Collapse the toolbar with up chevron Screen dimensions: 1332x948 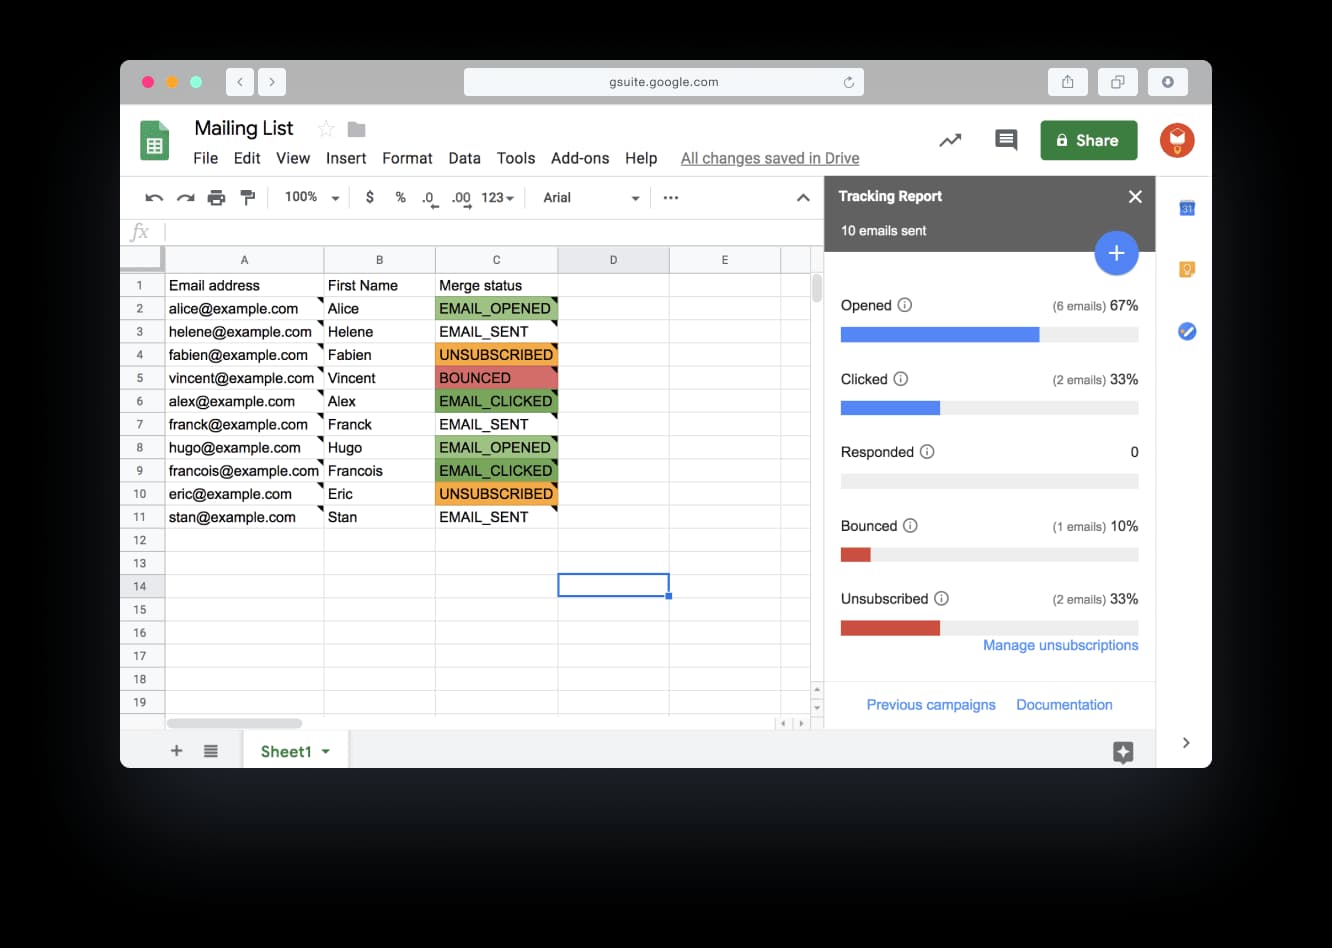click(x=803, y=198)
